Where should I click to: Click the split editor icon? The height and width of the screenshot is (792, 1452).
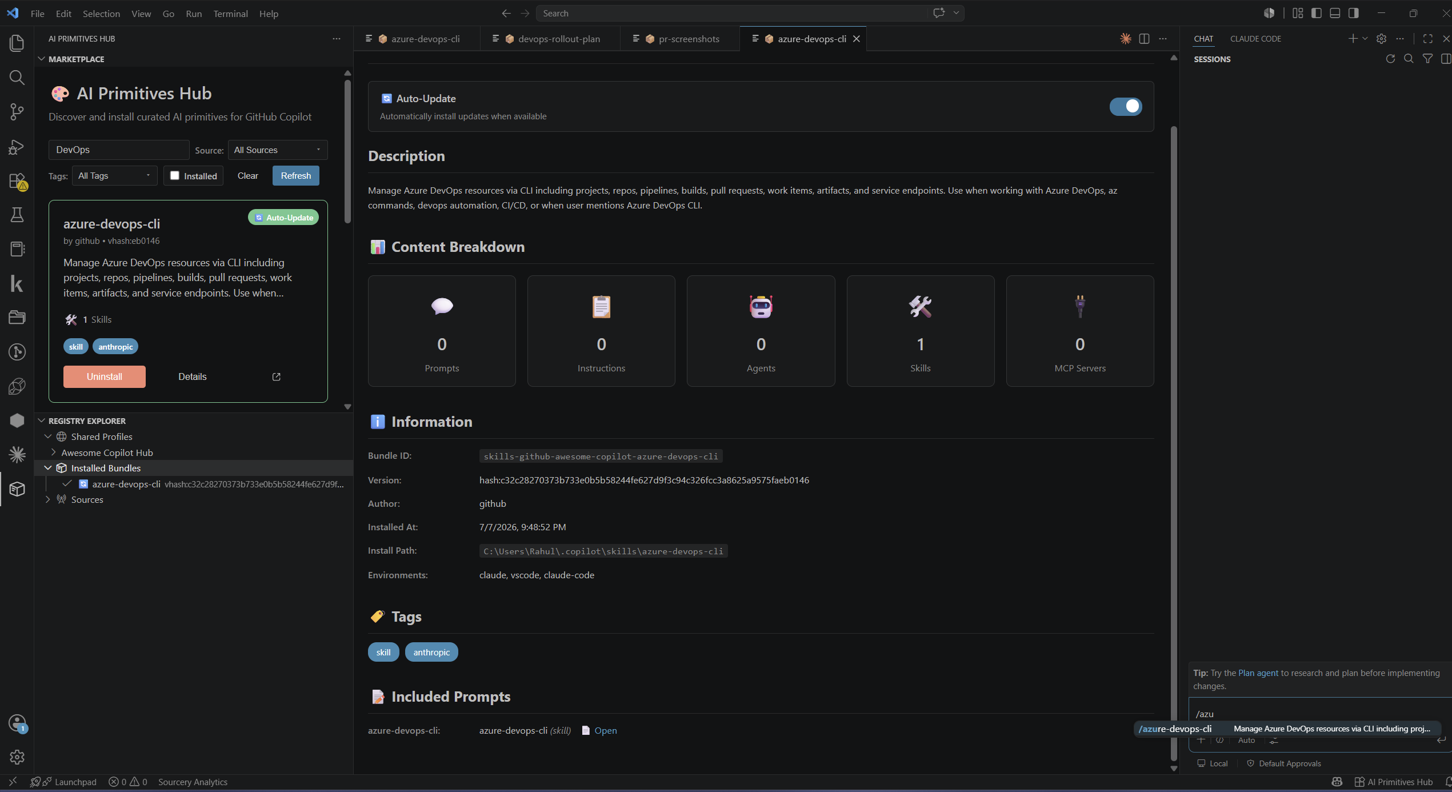1144,39
